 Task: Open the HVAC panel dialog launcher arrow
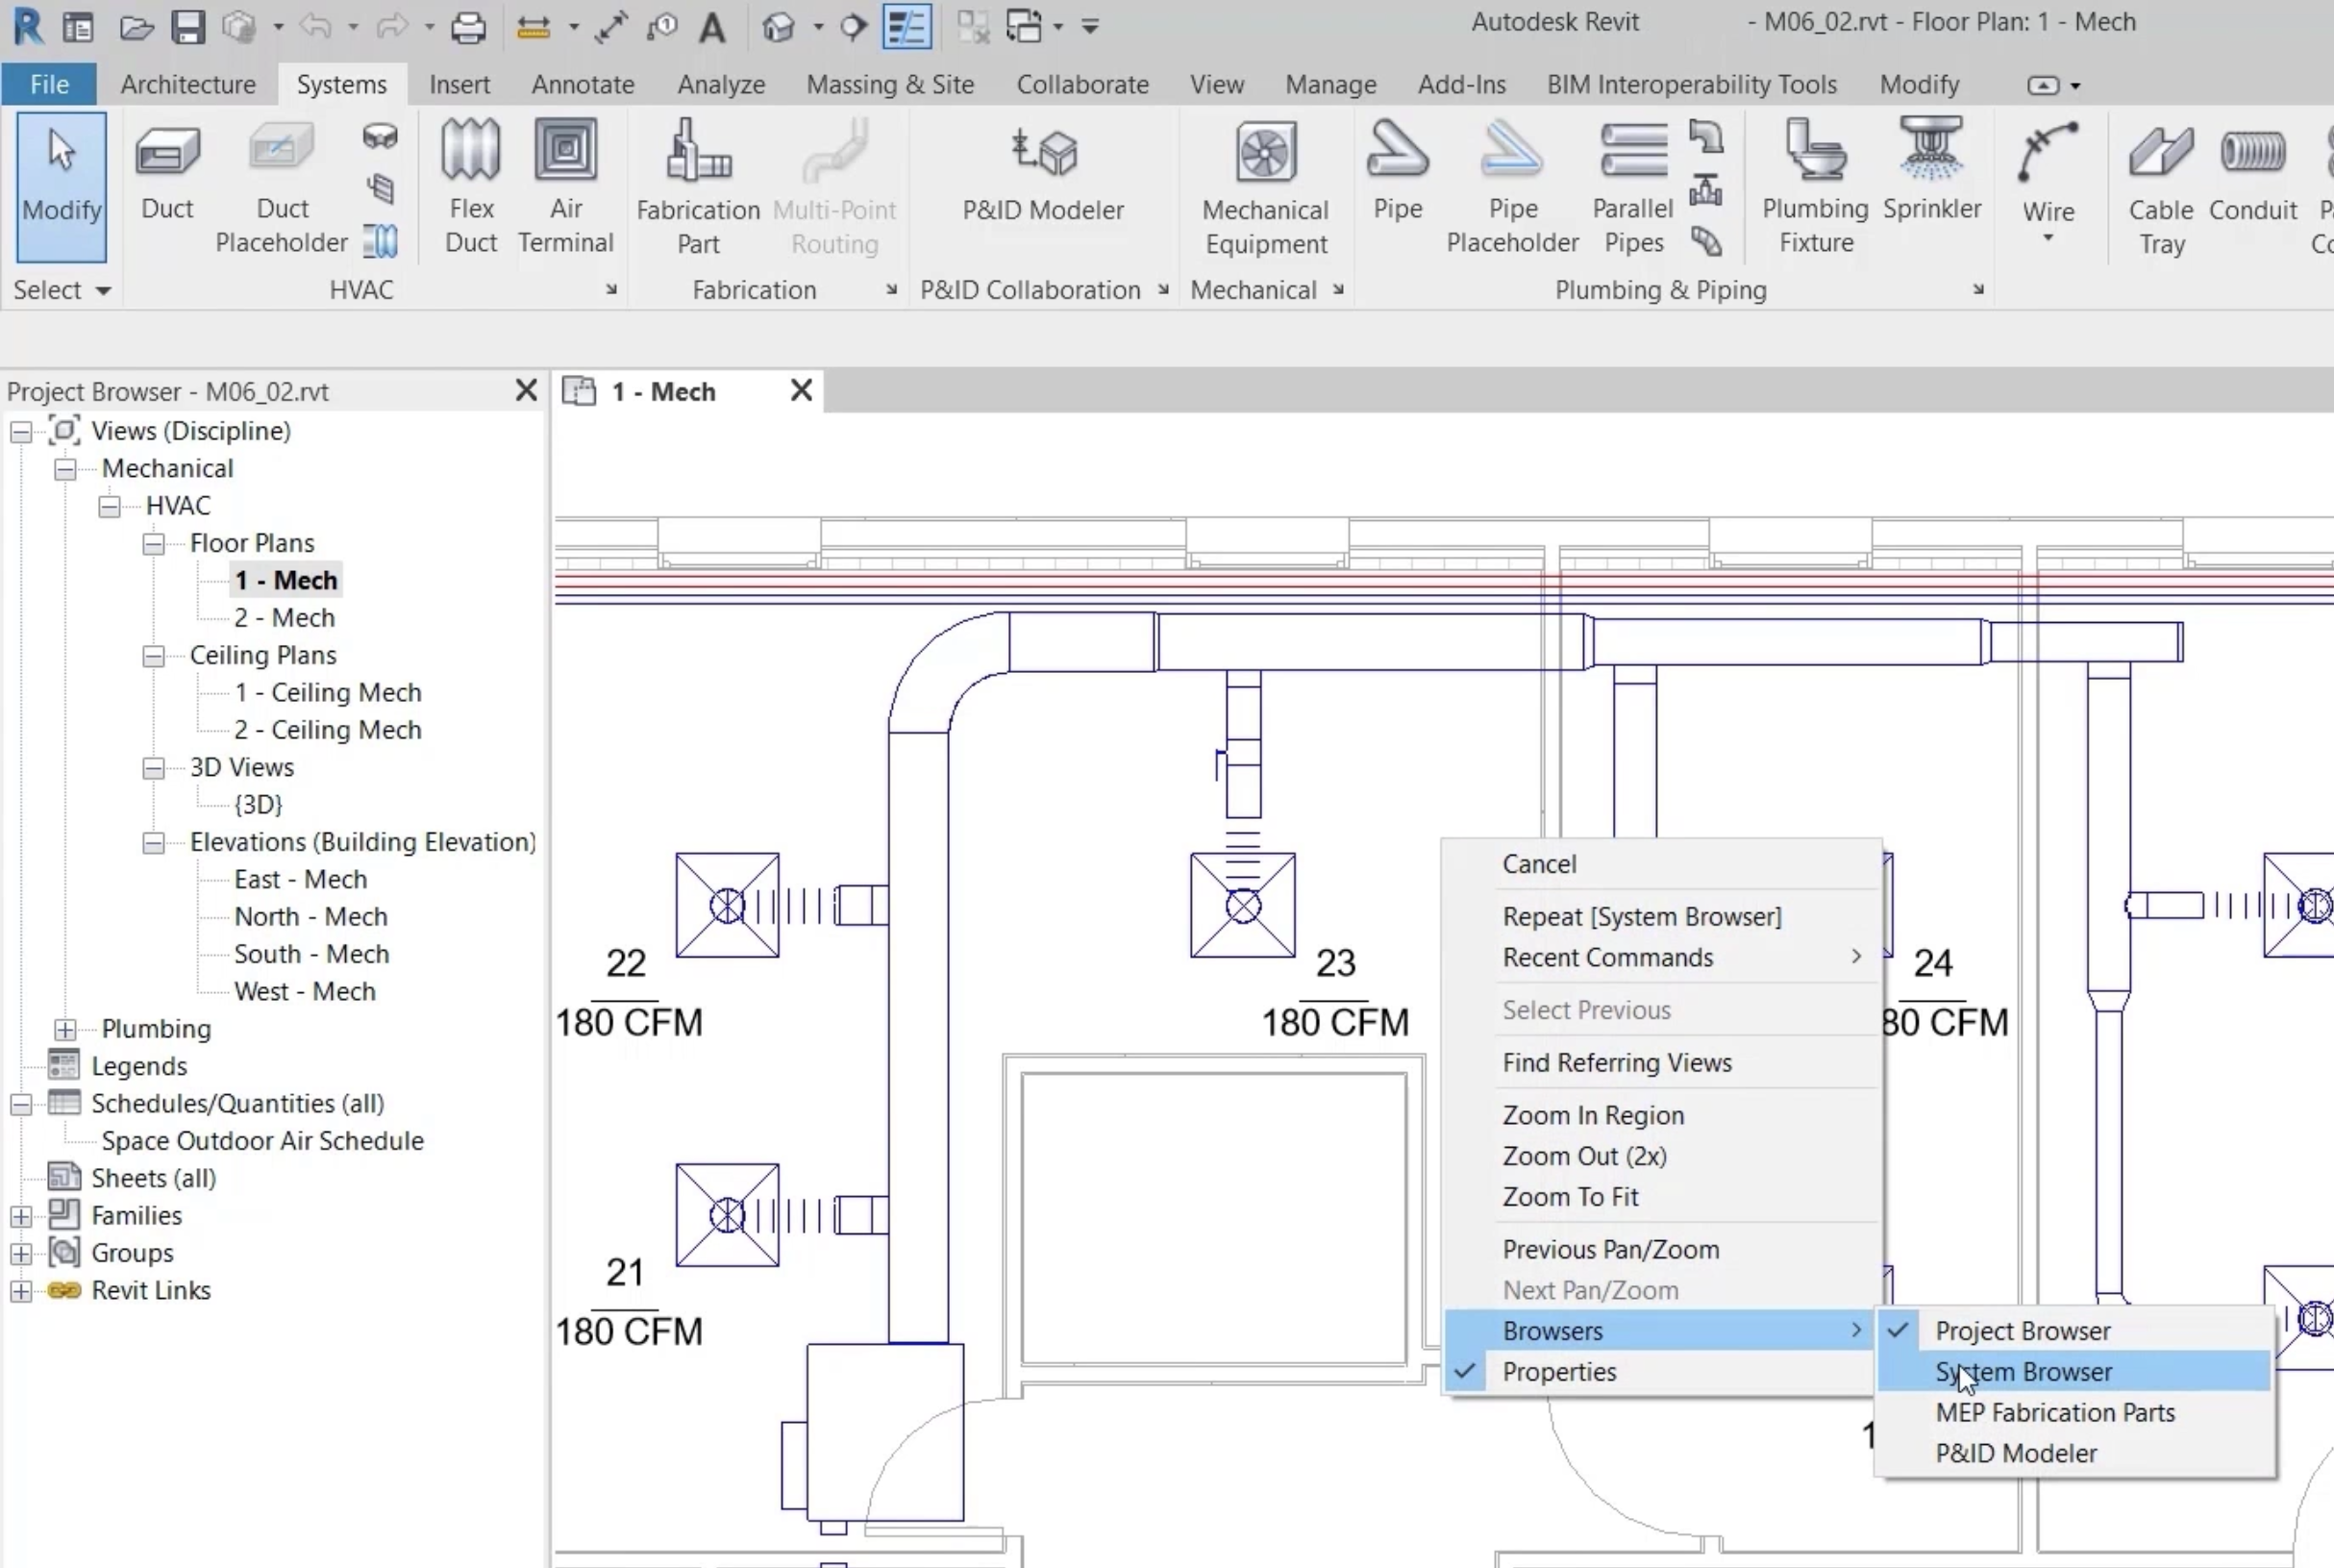[611, 290]
